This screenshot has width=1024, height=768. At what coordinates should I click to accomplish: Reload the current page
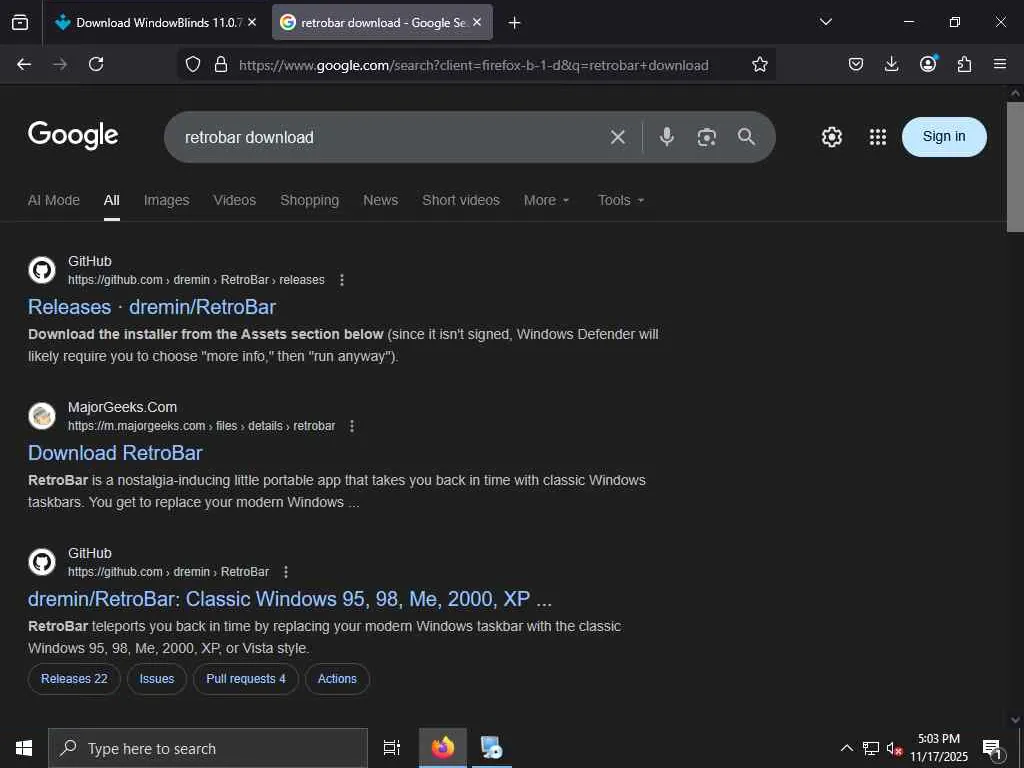pos(96,64)
